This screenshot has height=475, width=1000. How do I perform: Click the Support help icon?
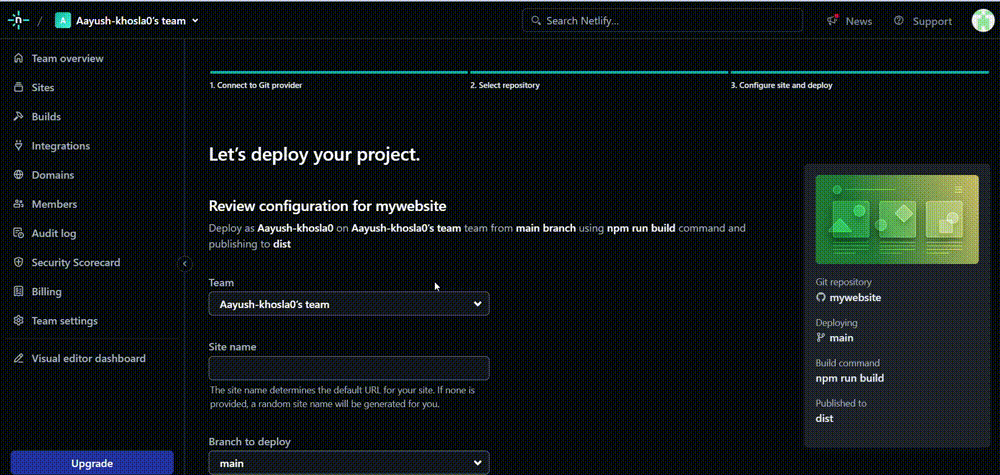coord(899,20)
